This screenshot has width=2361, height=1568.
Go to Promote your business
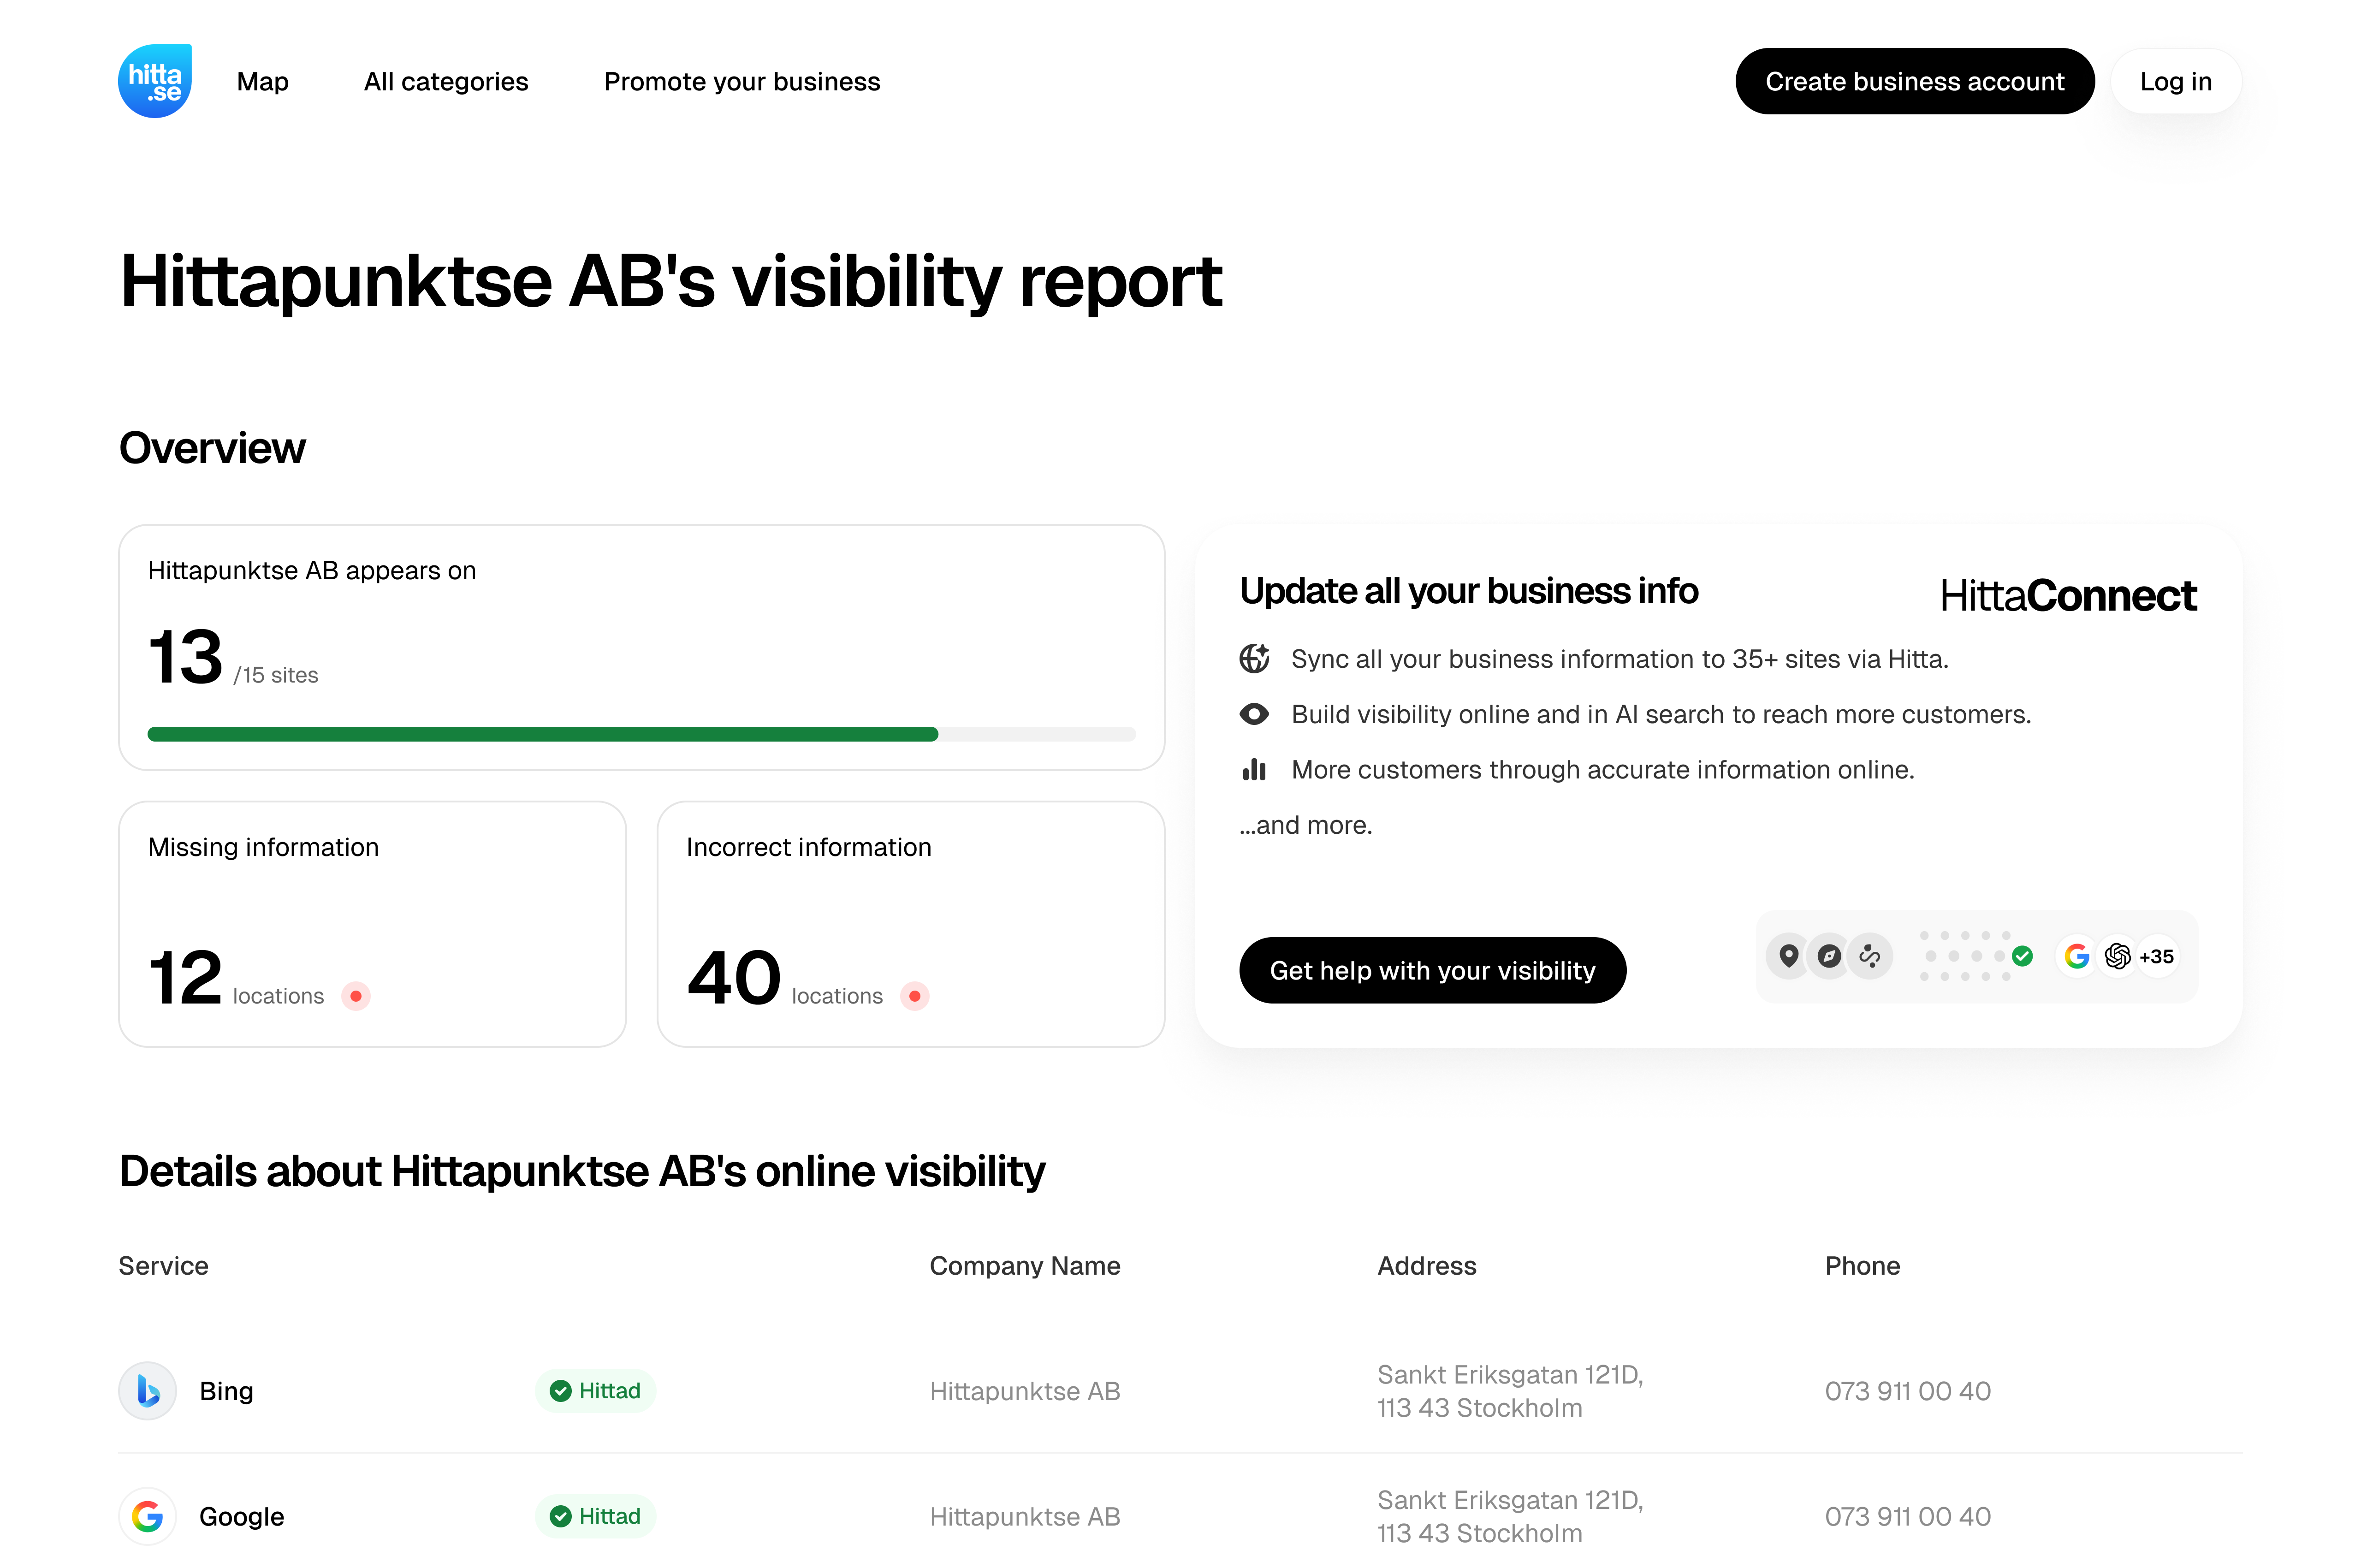tap(742, 82)
